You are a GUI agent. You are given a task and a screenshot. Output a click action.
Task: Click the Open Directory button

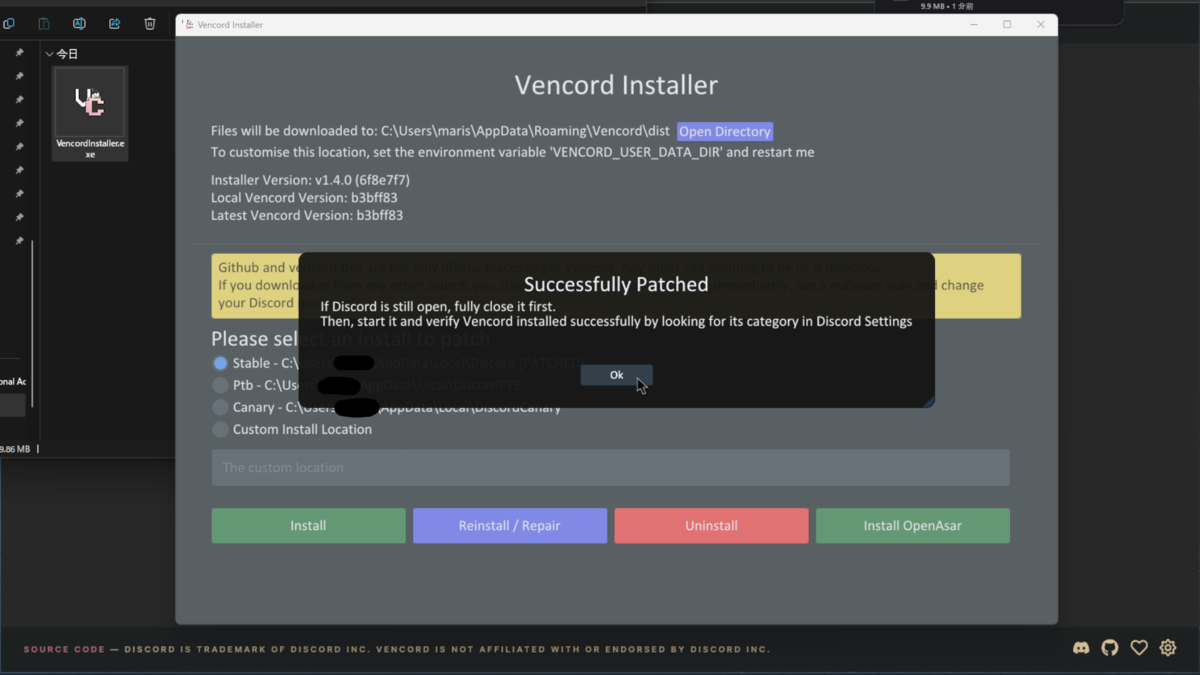point(725,131)
